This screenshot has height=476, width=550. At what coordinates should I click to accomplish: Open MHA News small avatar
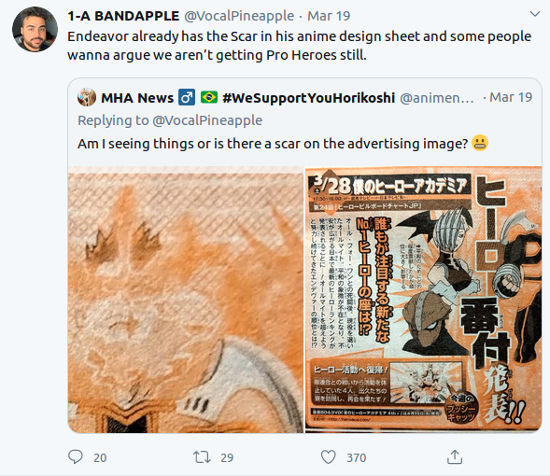coord(87,97)
